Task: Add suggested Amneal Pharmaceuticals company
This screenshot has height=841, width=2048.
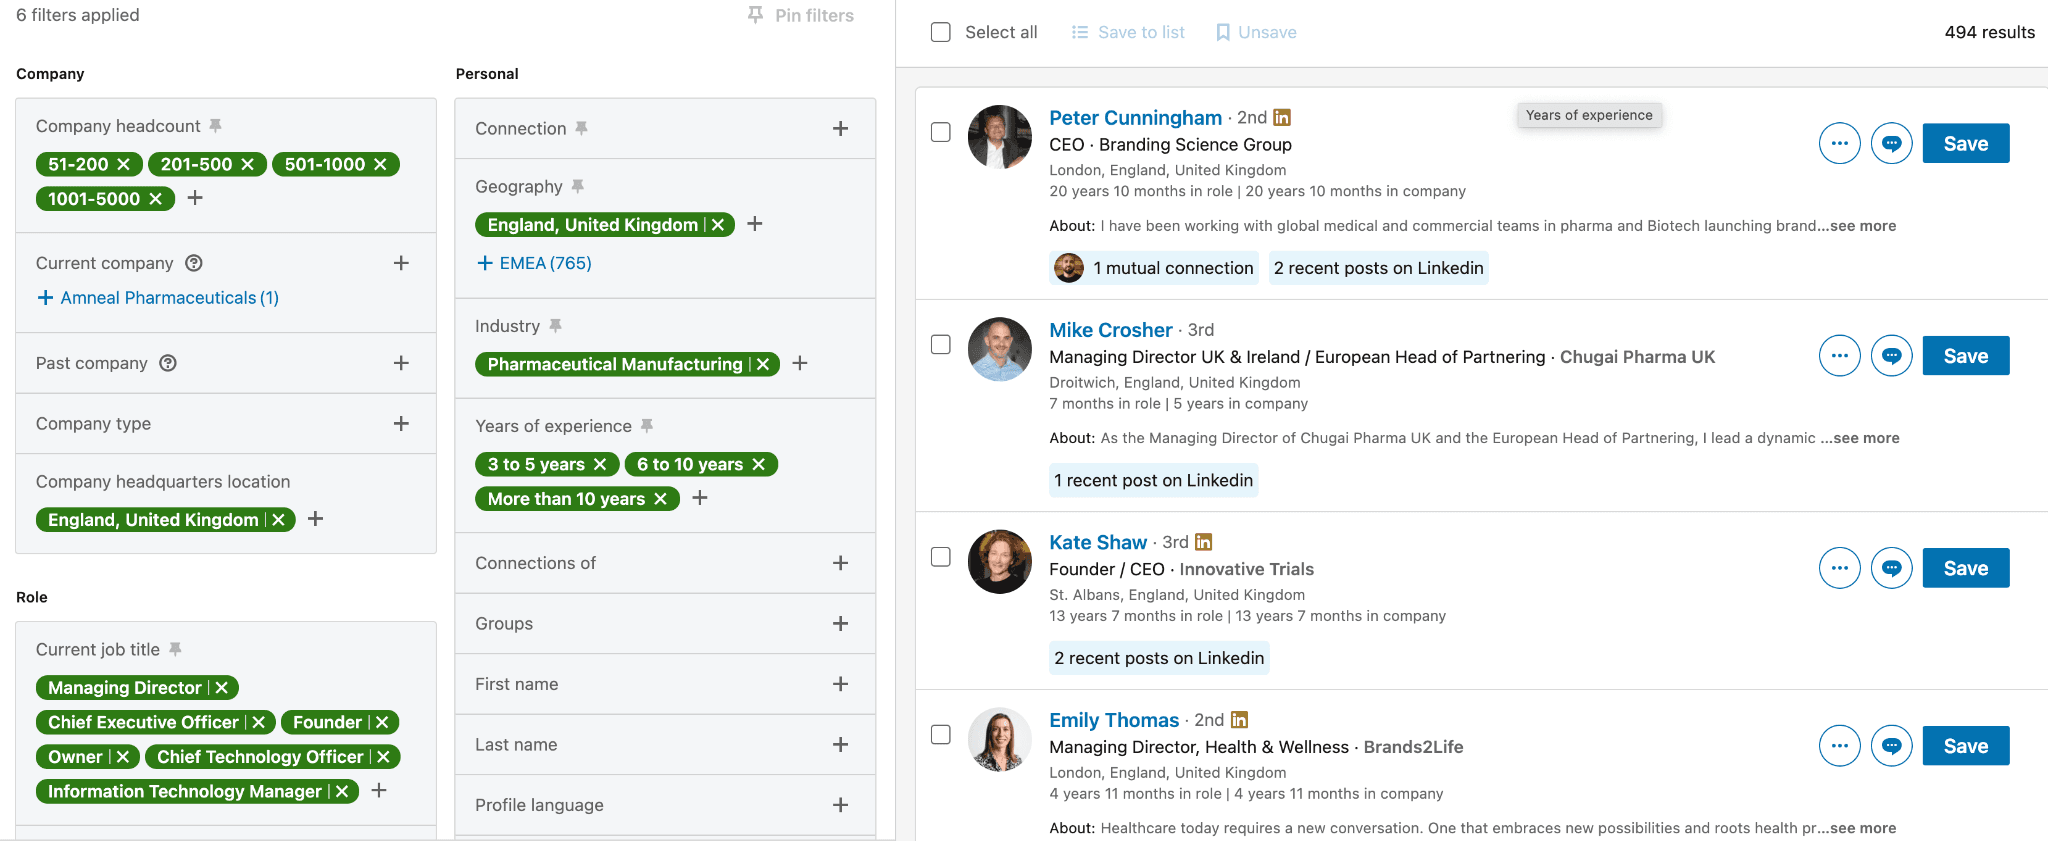Action: tap(158, 298)
